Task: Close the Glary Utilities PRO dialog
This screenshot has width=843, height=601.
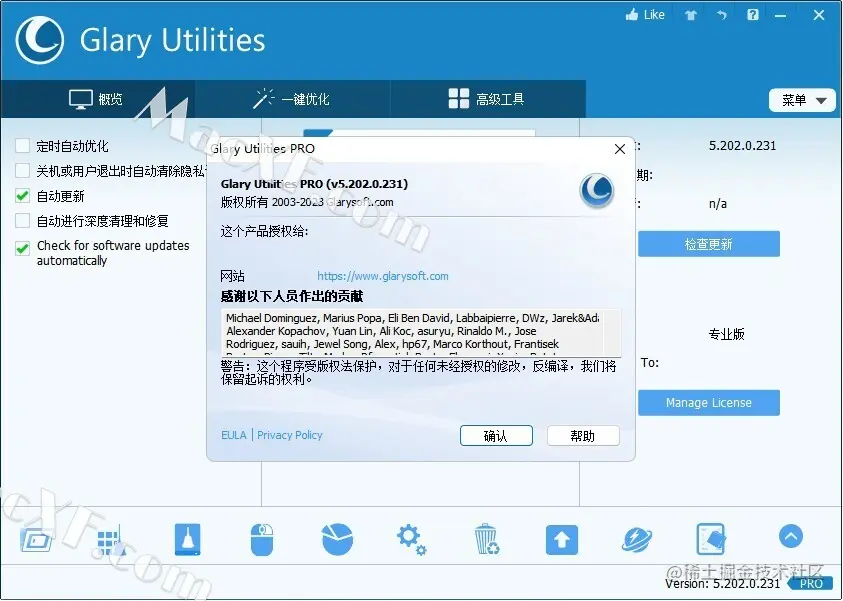Action: pyautogui.click(x=620, y=149)
